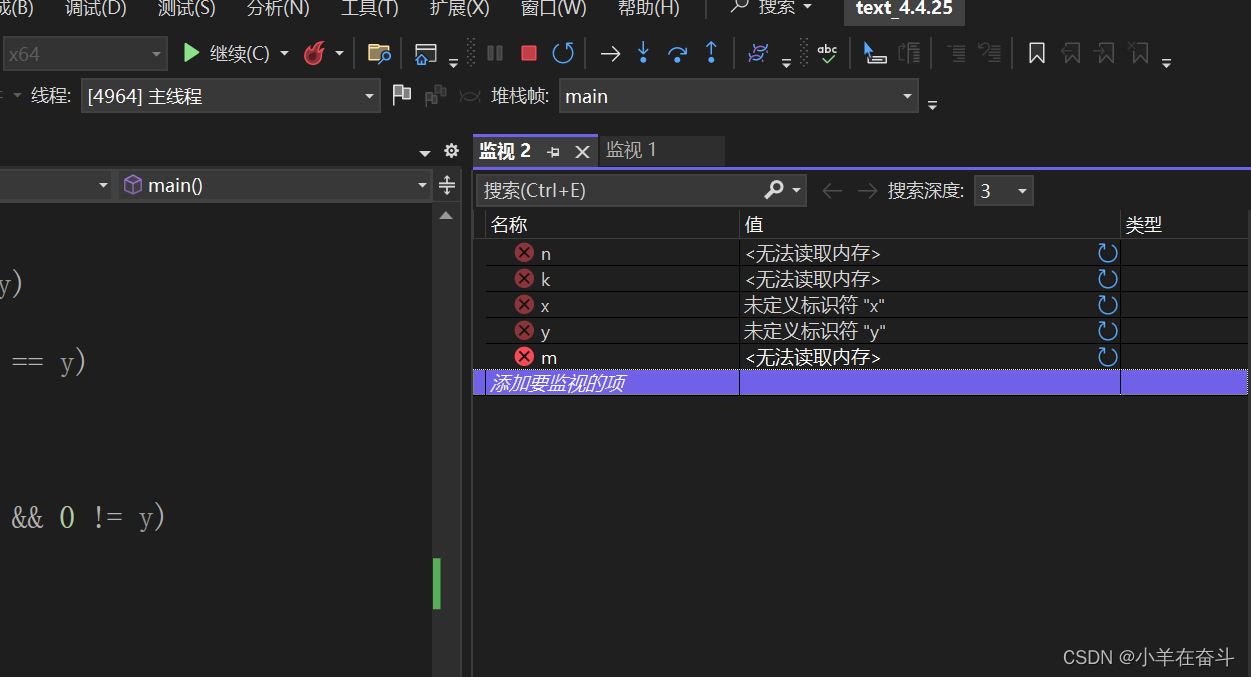Click the 类型 column header
Image resolution: width=1251 pixels, height=677 pixels.
[x=1185, y=225]
